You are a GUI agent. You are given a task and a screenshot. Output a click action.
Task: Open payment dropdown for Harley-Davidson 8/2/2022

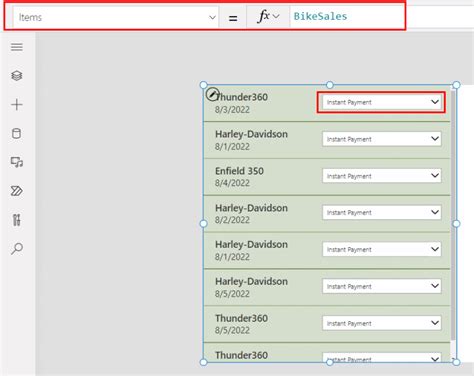[x=382, y=212]
